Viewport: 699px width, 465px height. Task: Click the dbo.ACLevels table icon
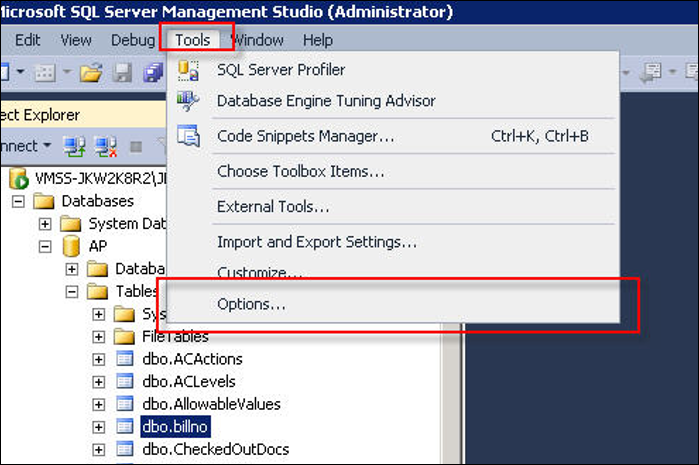[x=125, y=381]
